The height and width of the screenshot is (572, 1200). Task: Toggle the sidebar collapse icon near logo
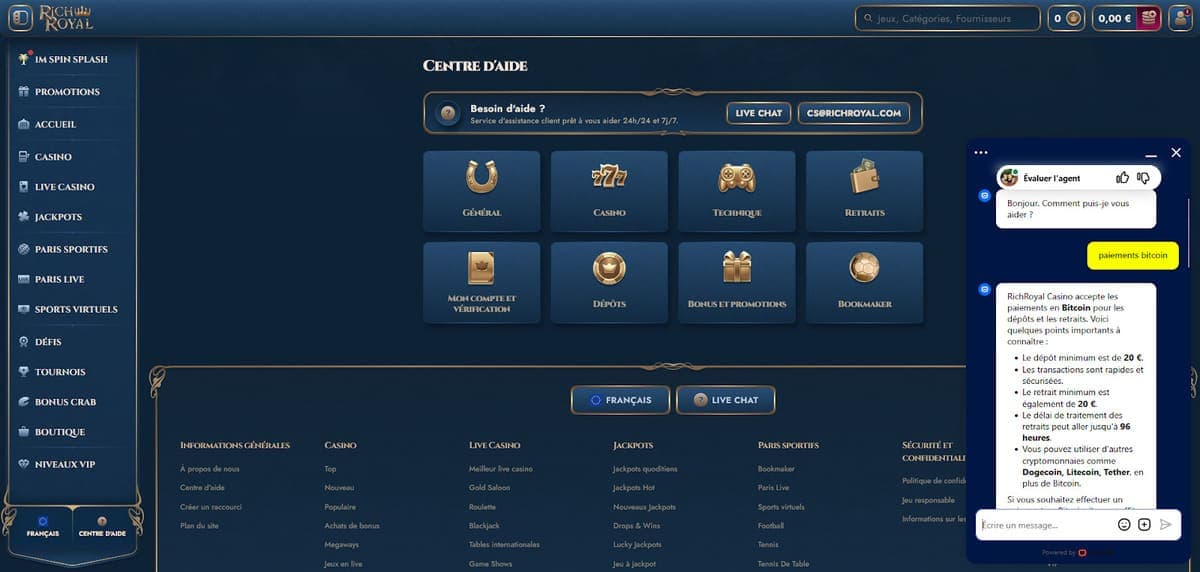pos(19,18)
